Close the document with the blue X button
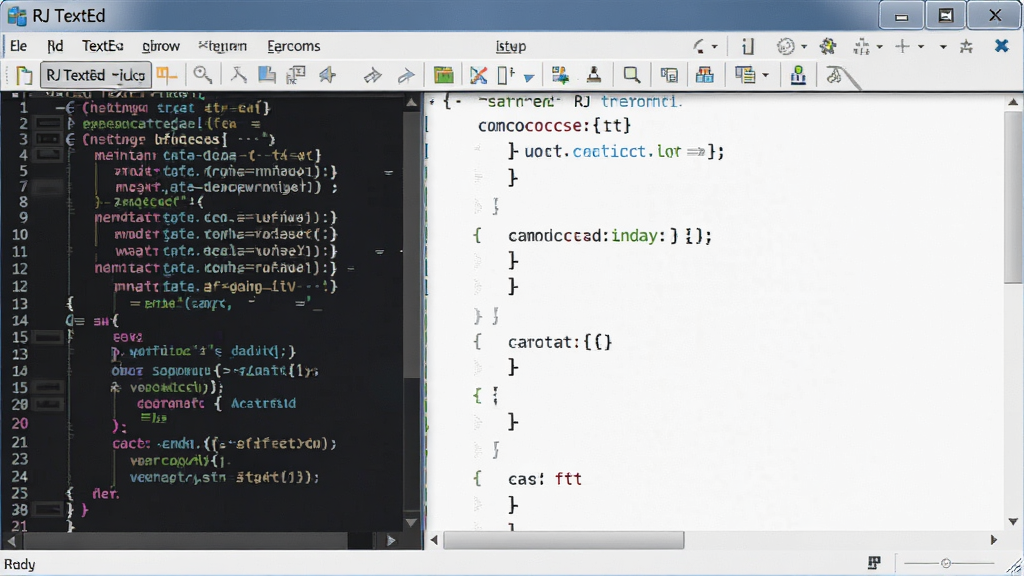 [1001, 46]
